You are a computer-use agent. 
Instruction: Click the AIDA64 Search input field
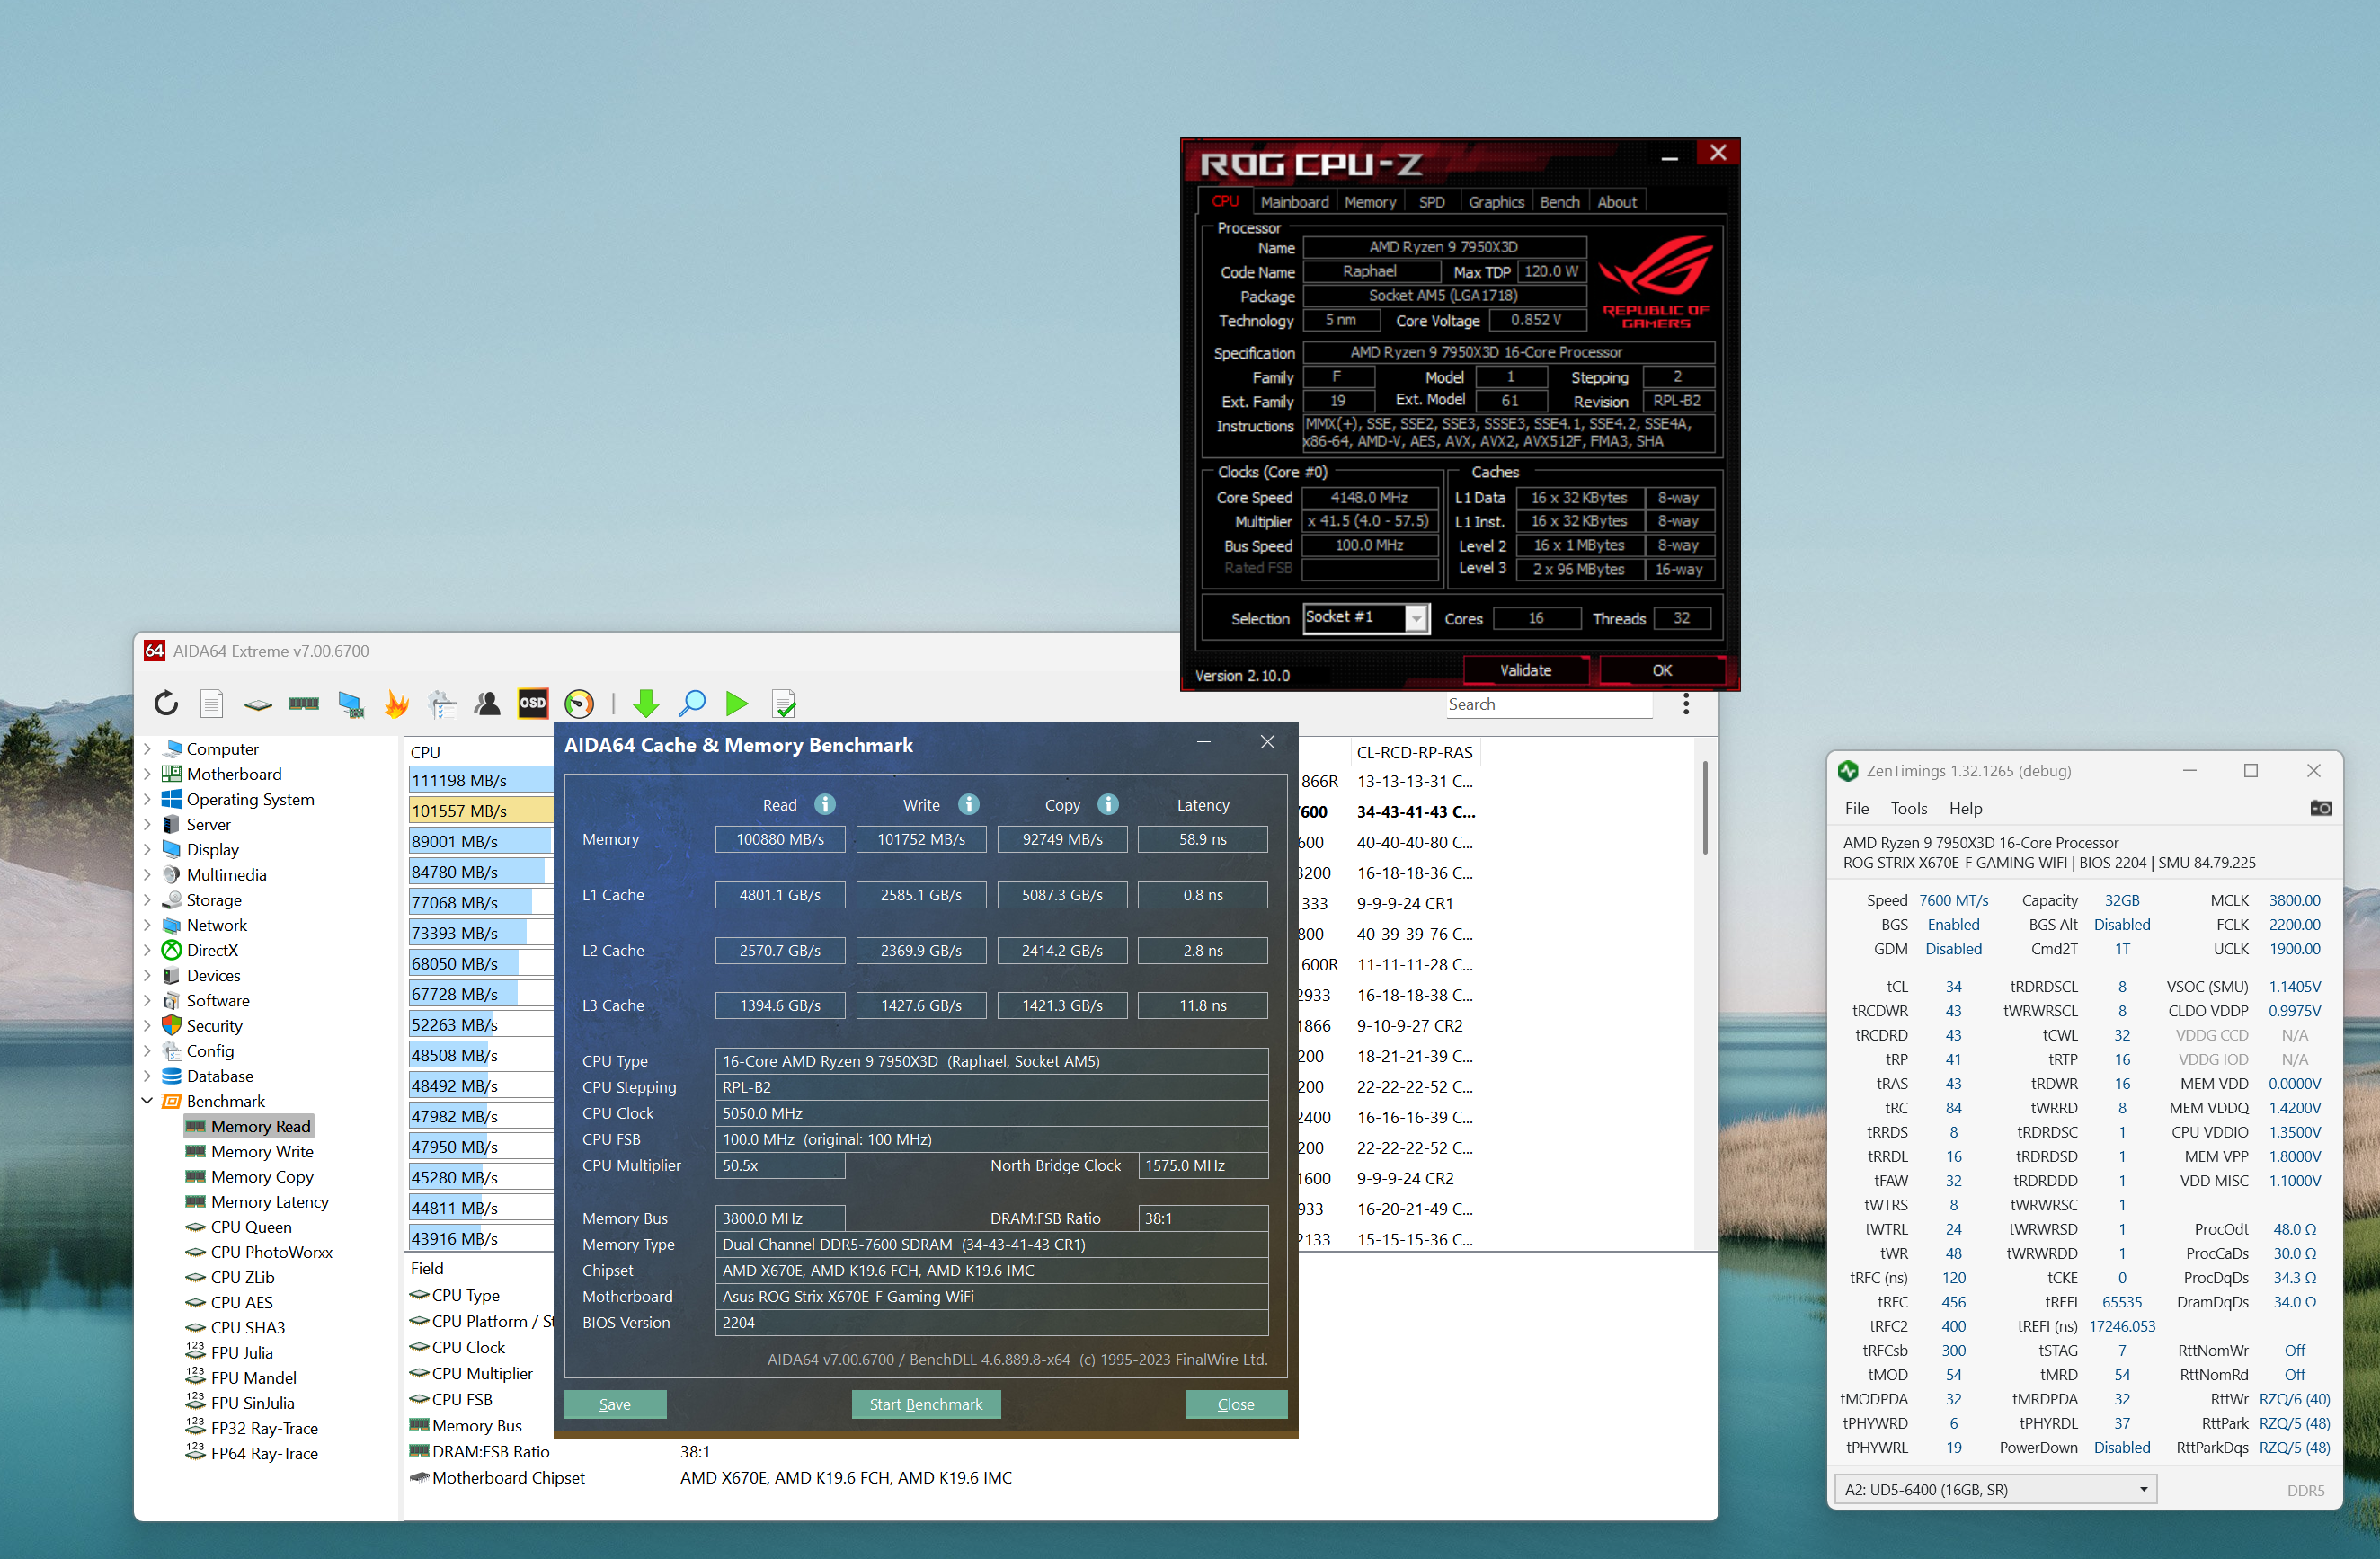[1548, 704]
